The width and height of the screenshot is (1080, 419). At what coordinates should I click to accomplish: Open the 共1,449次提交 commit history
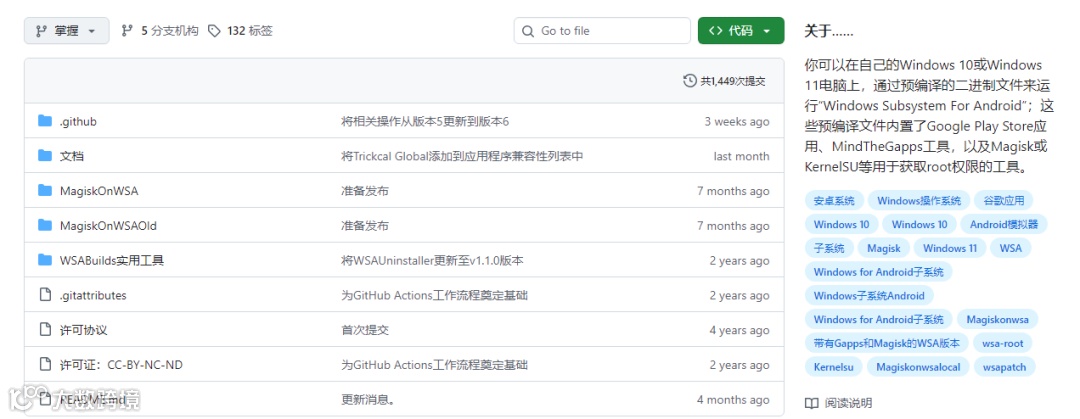point(724,81)
